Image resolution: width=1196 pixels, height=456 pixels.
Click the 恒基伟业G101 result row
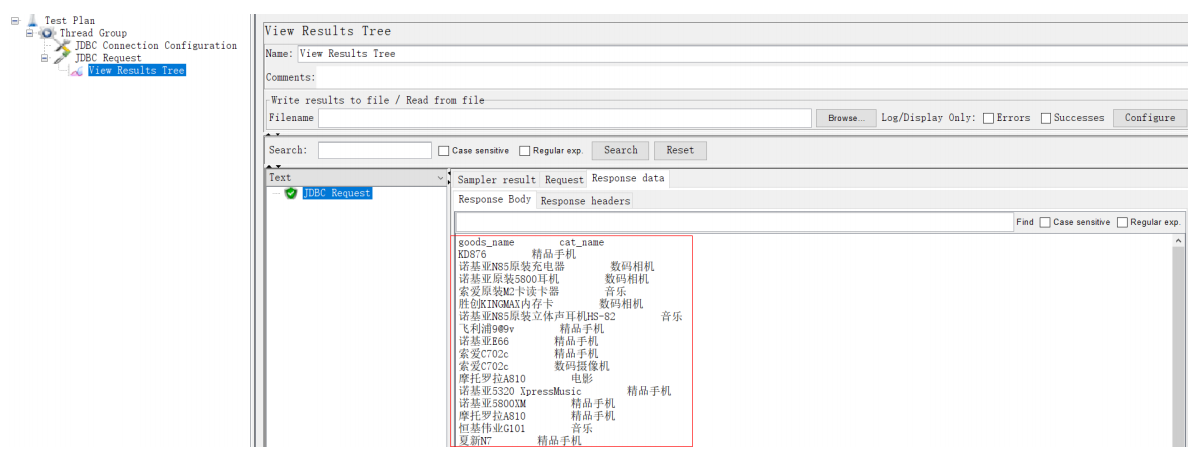click(x=526, y=429)
